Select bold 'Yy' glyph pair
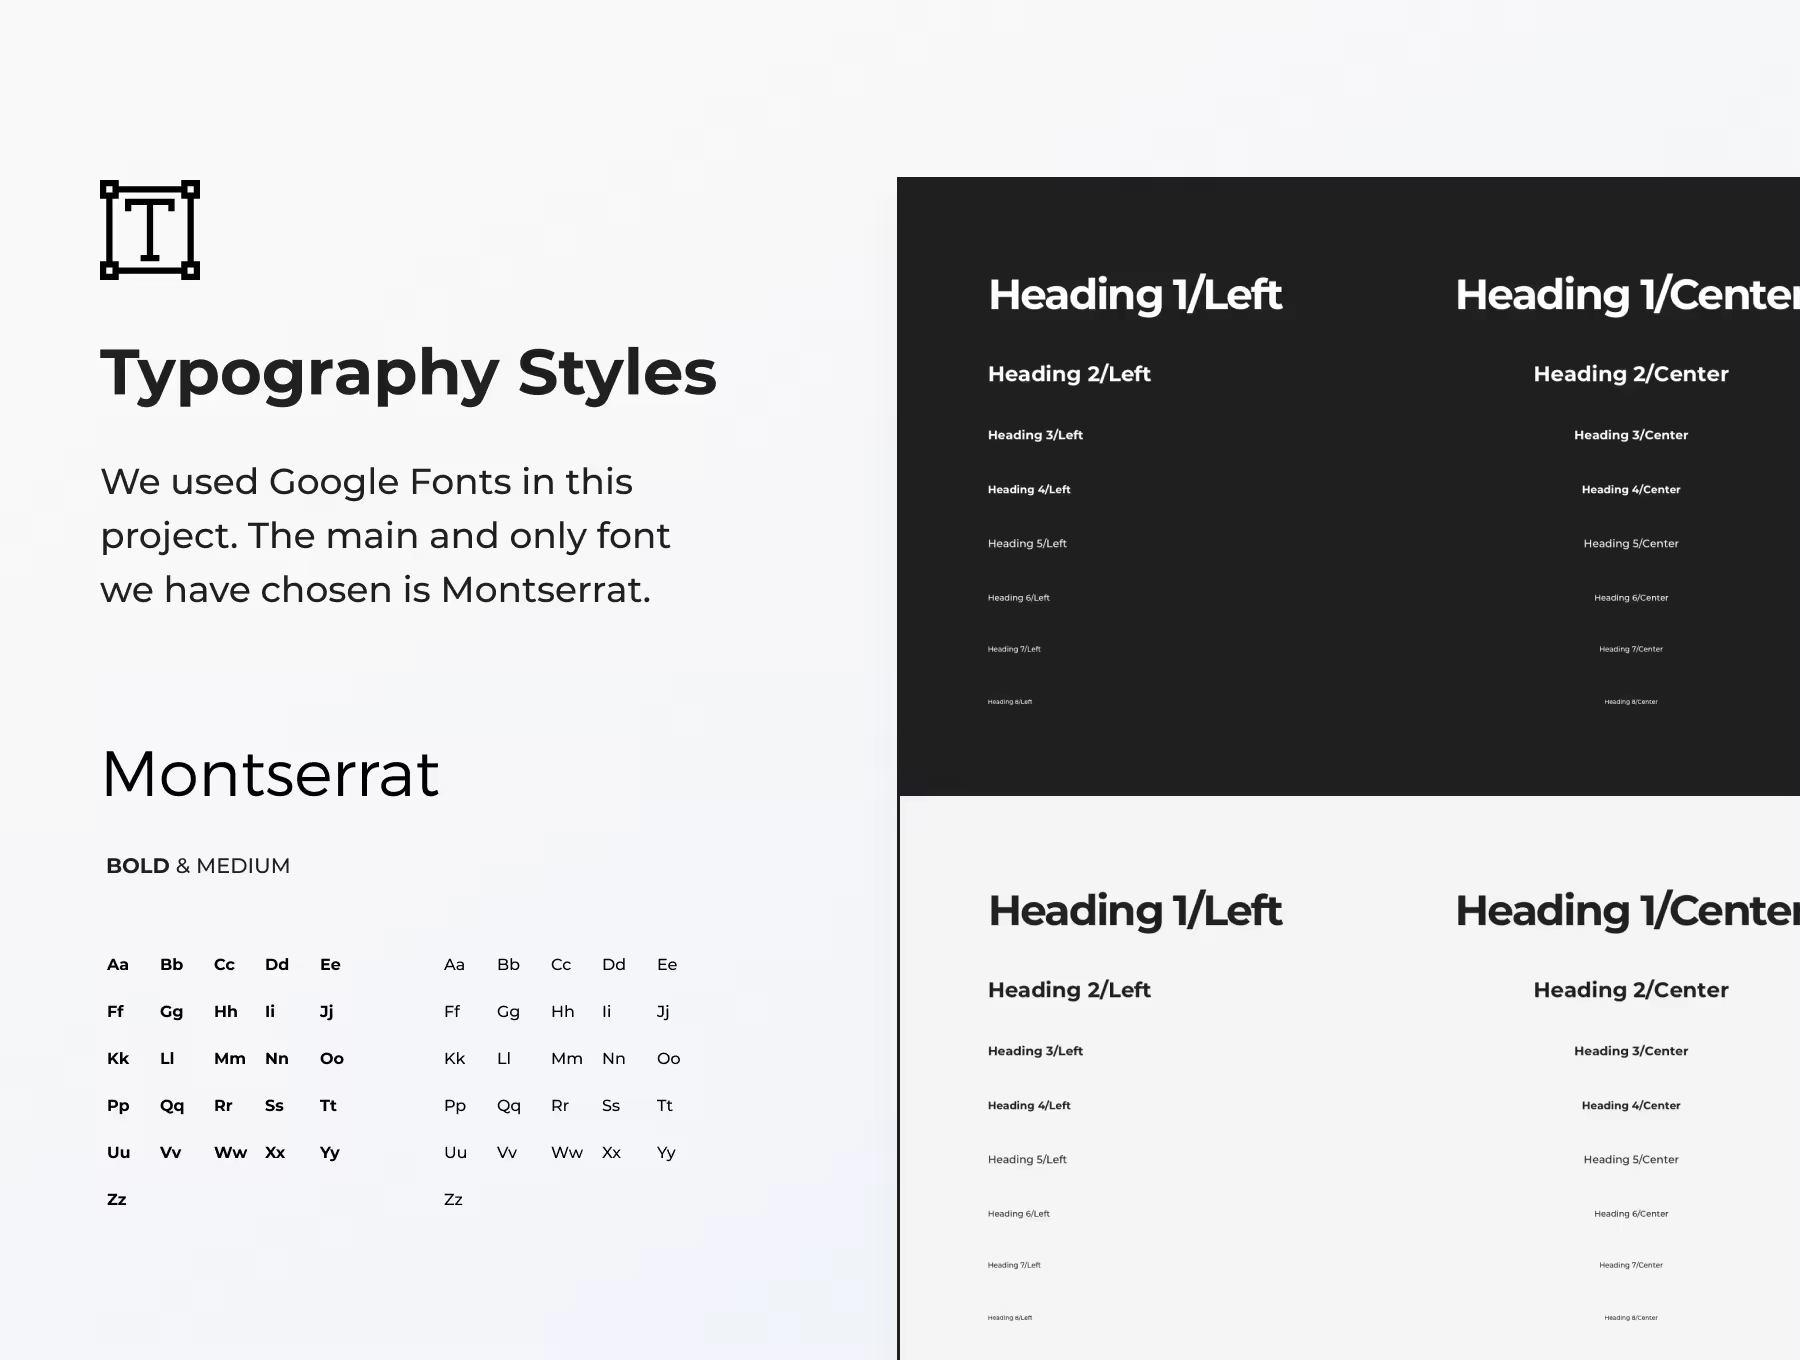The height and width of the screenshot is (1360, 1800). coord(330,1153)
